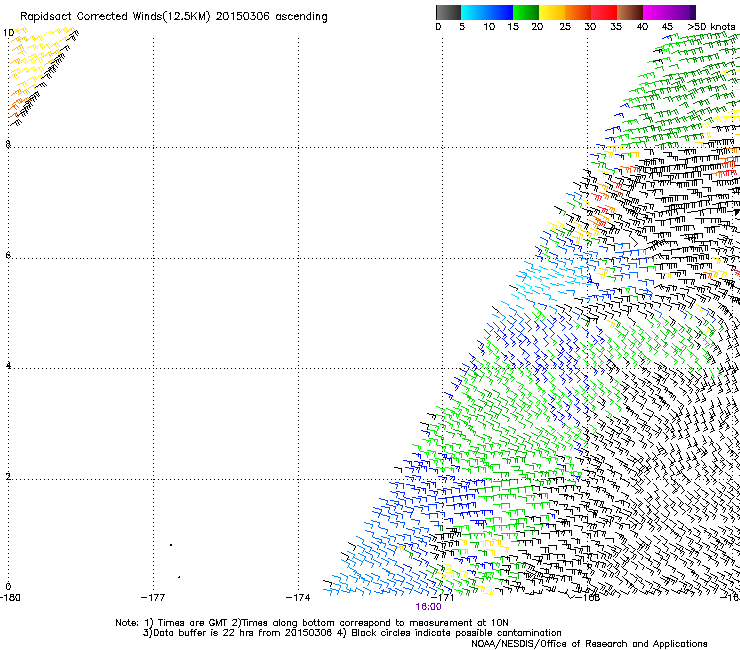Click the 'NOAA/NESDIS/Office of Research and Applications' credit
Screen dimensions: 740x650
[x=589, y=644]
